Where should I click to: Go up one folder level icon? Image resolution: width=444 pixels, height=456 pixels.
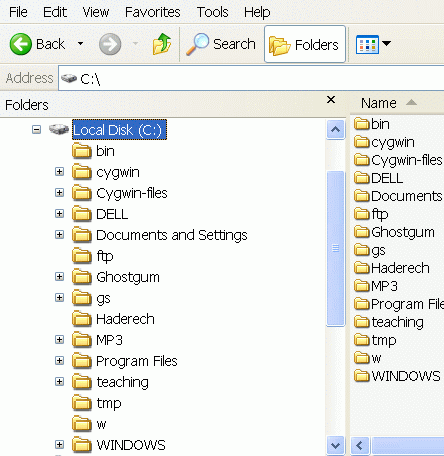pyautogui.click(x=162, y=44)
